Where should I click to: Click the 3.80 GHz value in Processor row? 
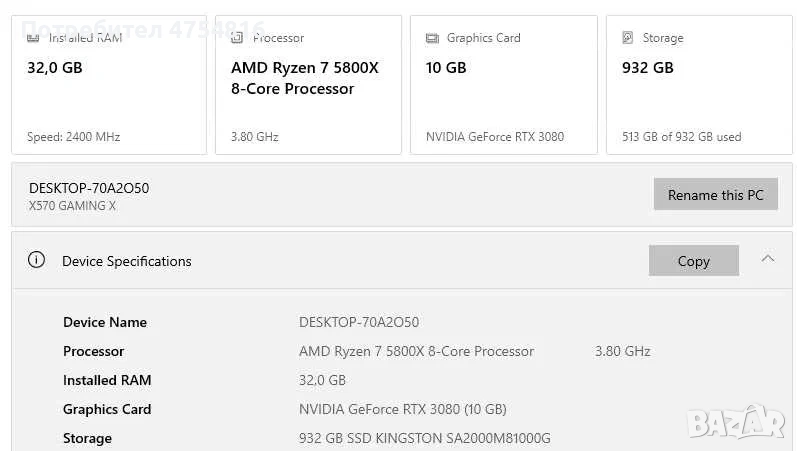[622, 351]
